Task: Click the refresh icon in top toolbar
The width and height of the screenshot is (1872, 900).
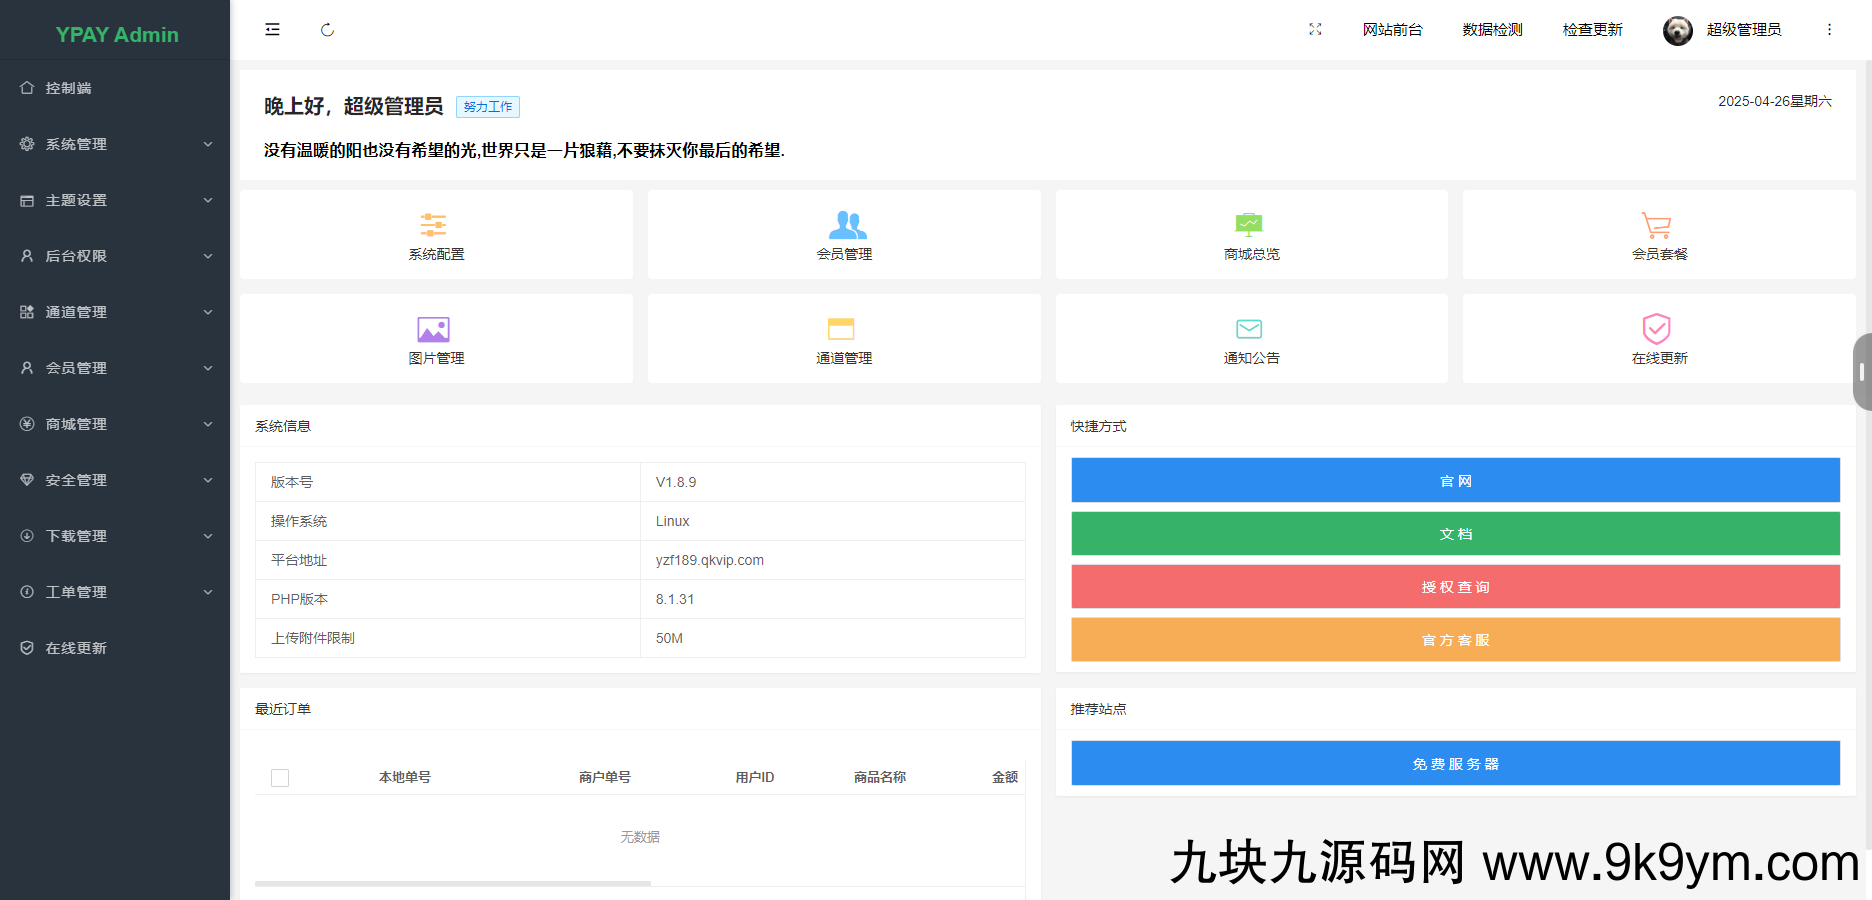Action: pyautogui.click(x=327, y=30)
